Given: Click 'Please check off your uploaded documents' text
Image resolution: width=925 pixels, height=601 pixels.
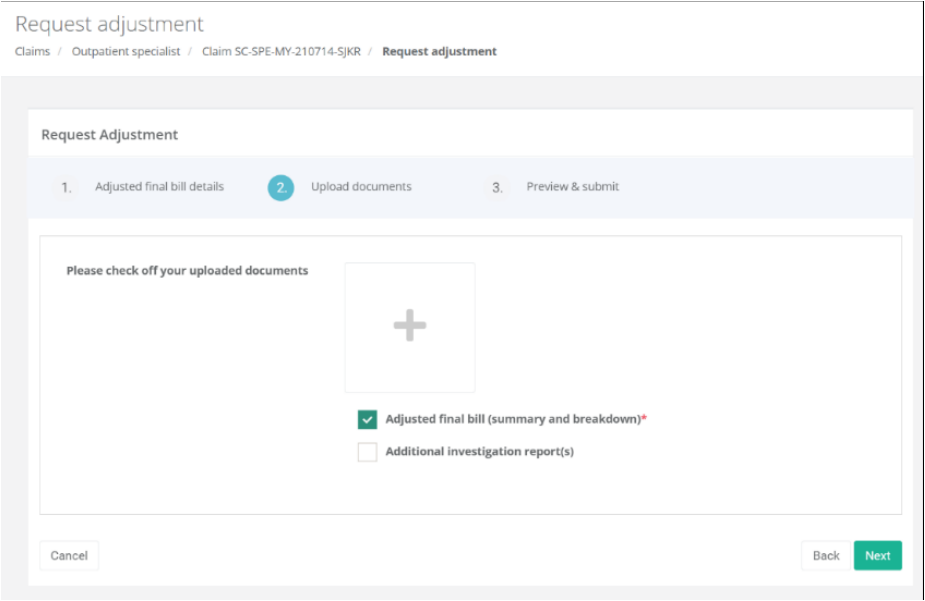Looking at the screenshot, I should (x=187, y=271).
